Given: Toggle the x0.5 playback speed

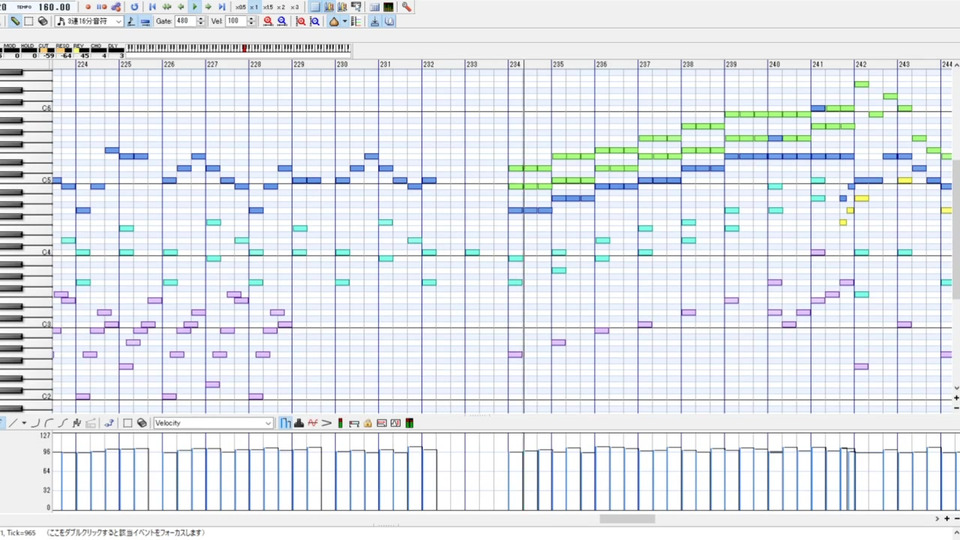Looking at the screenshot, I should tap(241, 7).
